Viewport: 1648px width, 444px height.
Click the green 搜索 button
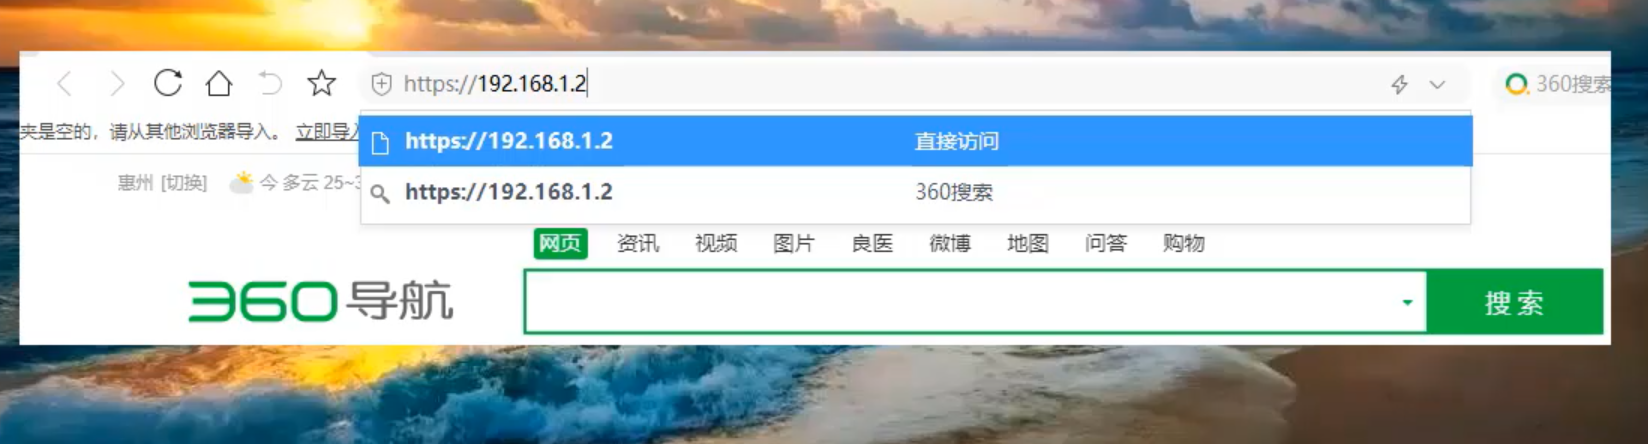coord(1514,302)
